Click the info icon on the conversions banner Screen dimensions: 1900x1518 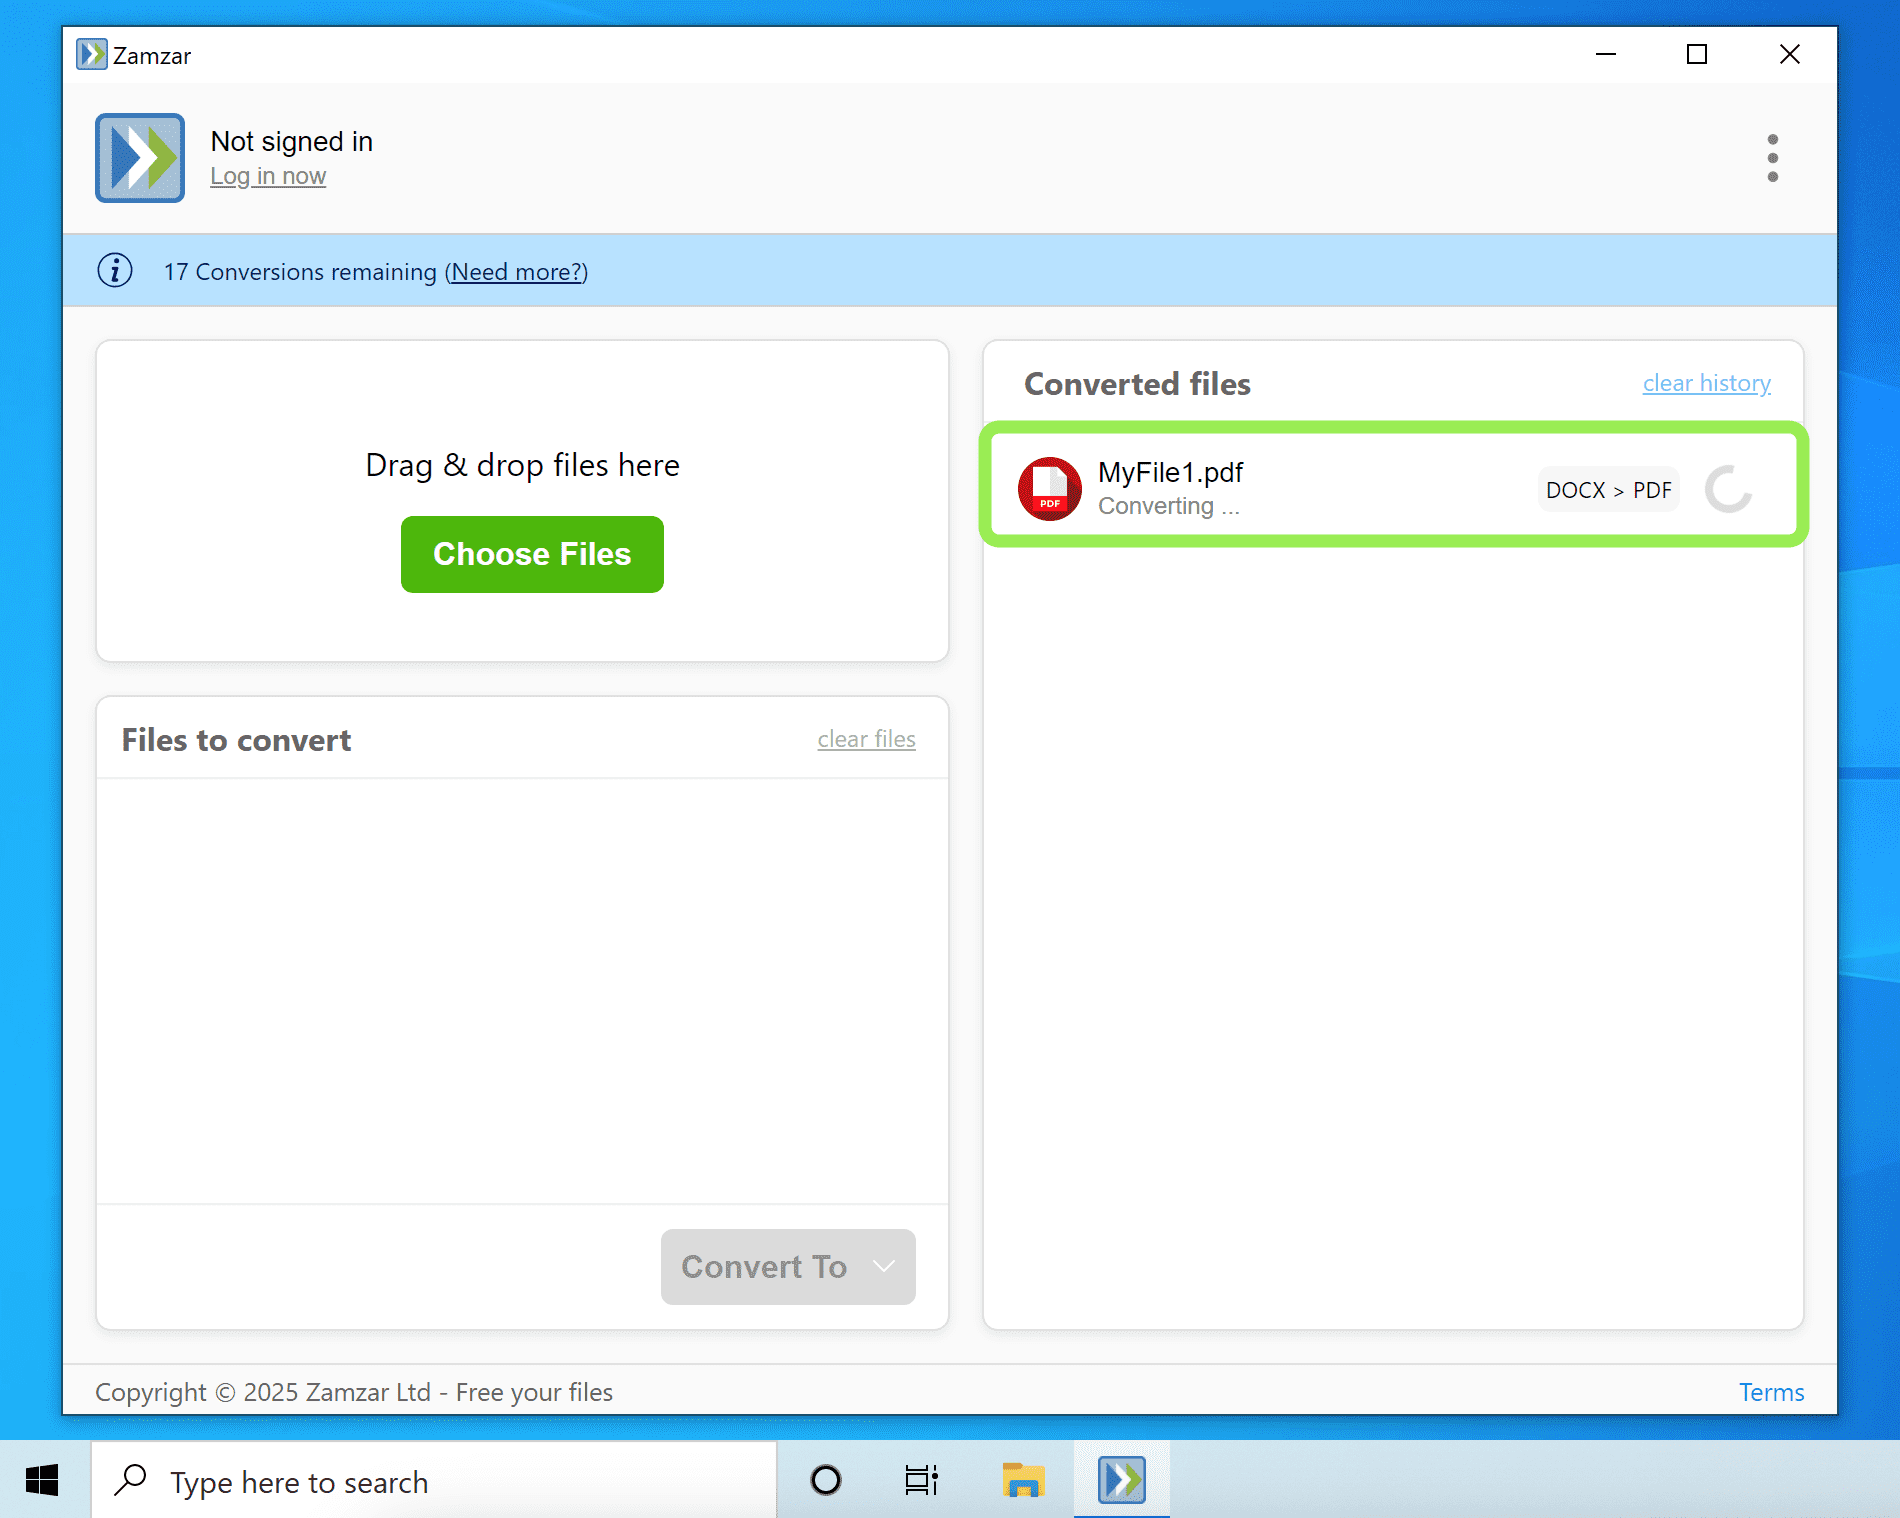[114, 271]
